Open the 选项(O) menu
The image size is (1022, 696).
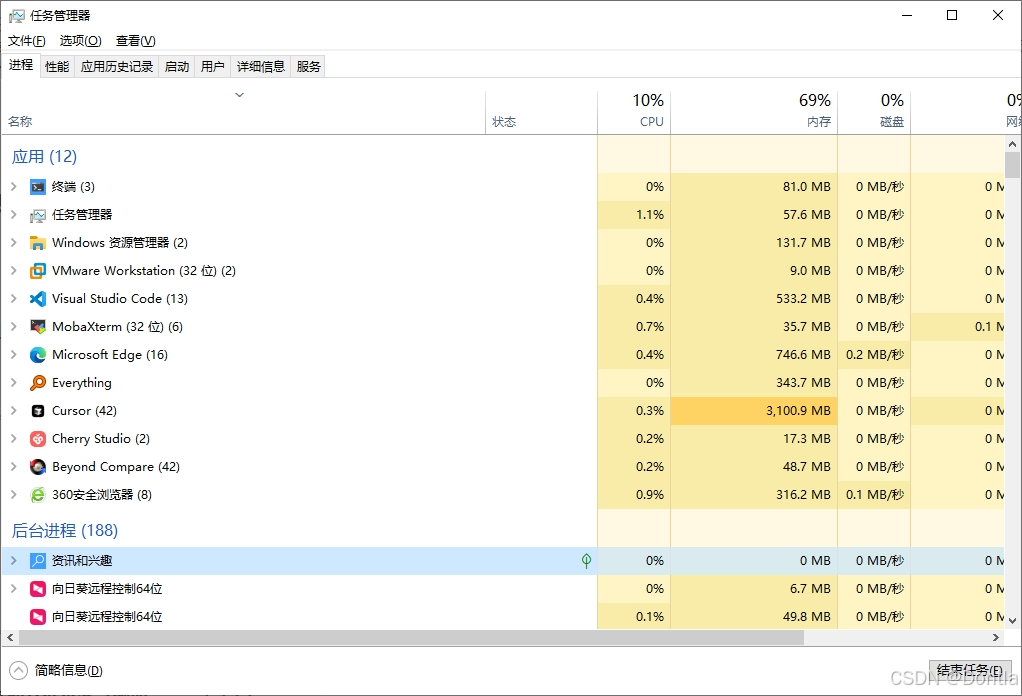(81, 41)
